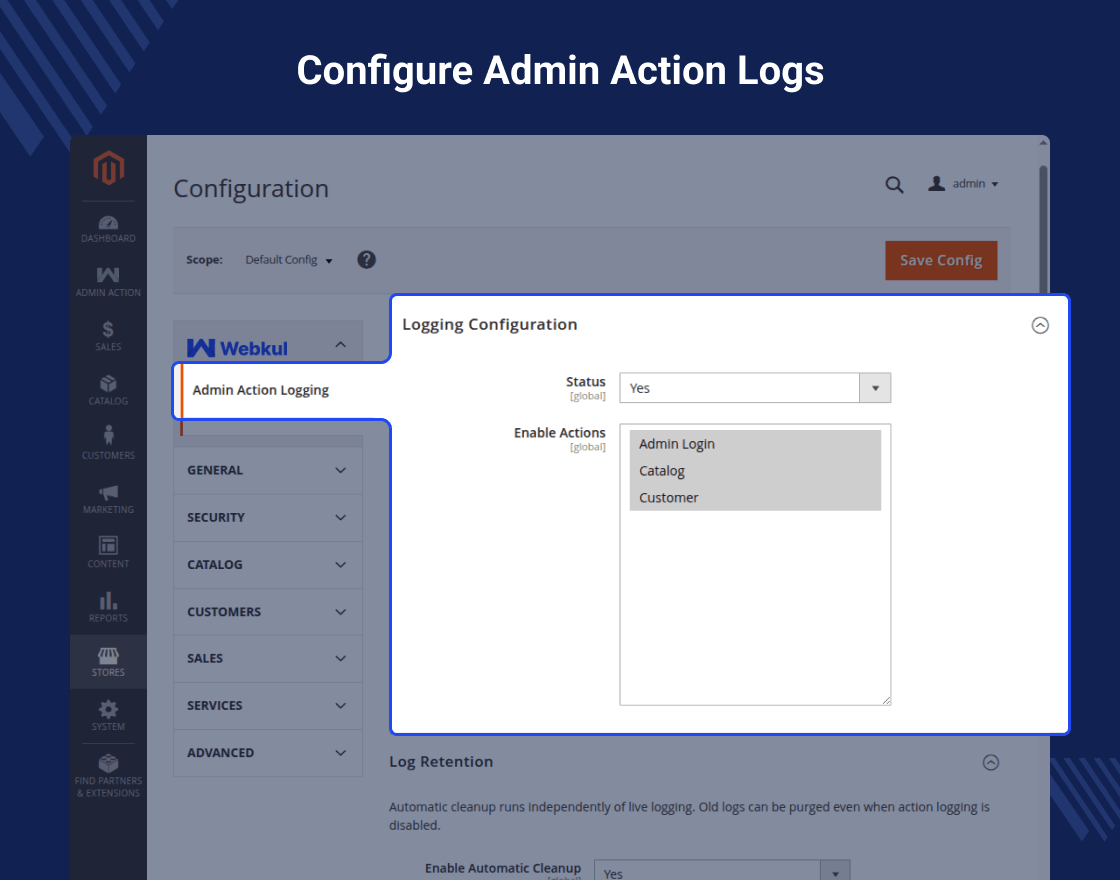
Task: Open the admin account menu
Action: pos(963,184)
